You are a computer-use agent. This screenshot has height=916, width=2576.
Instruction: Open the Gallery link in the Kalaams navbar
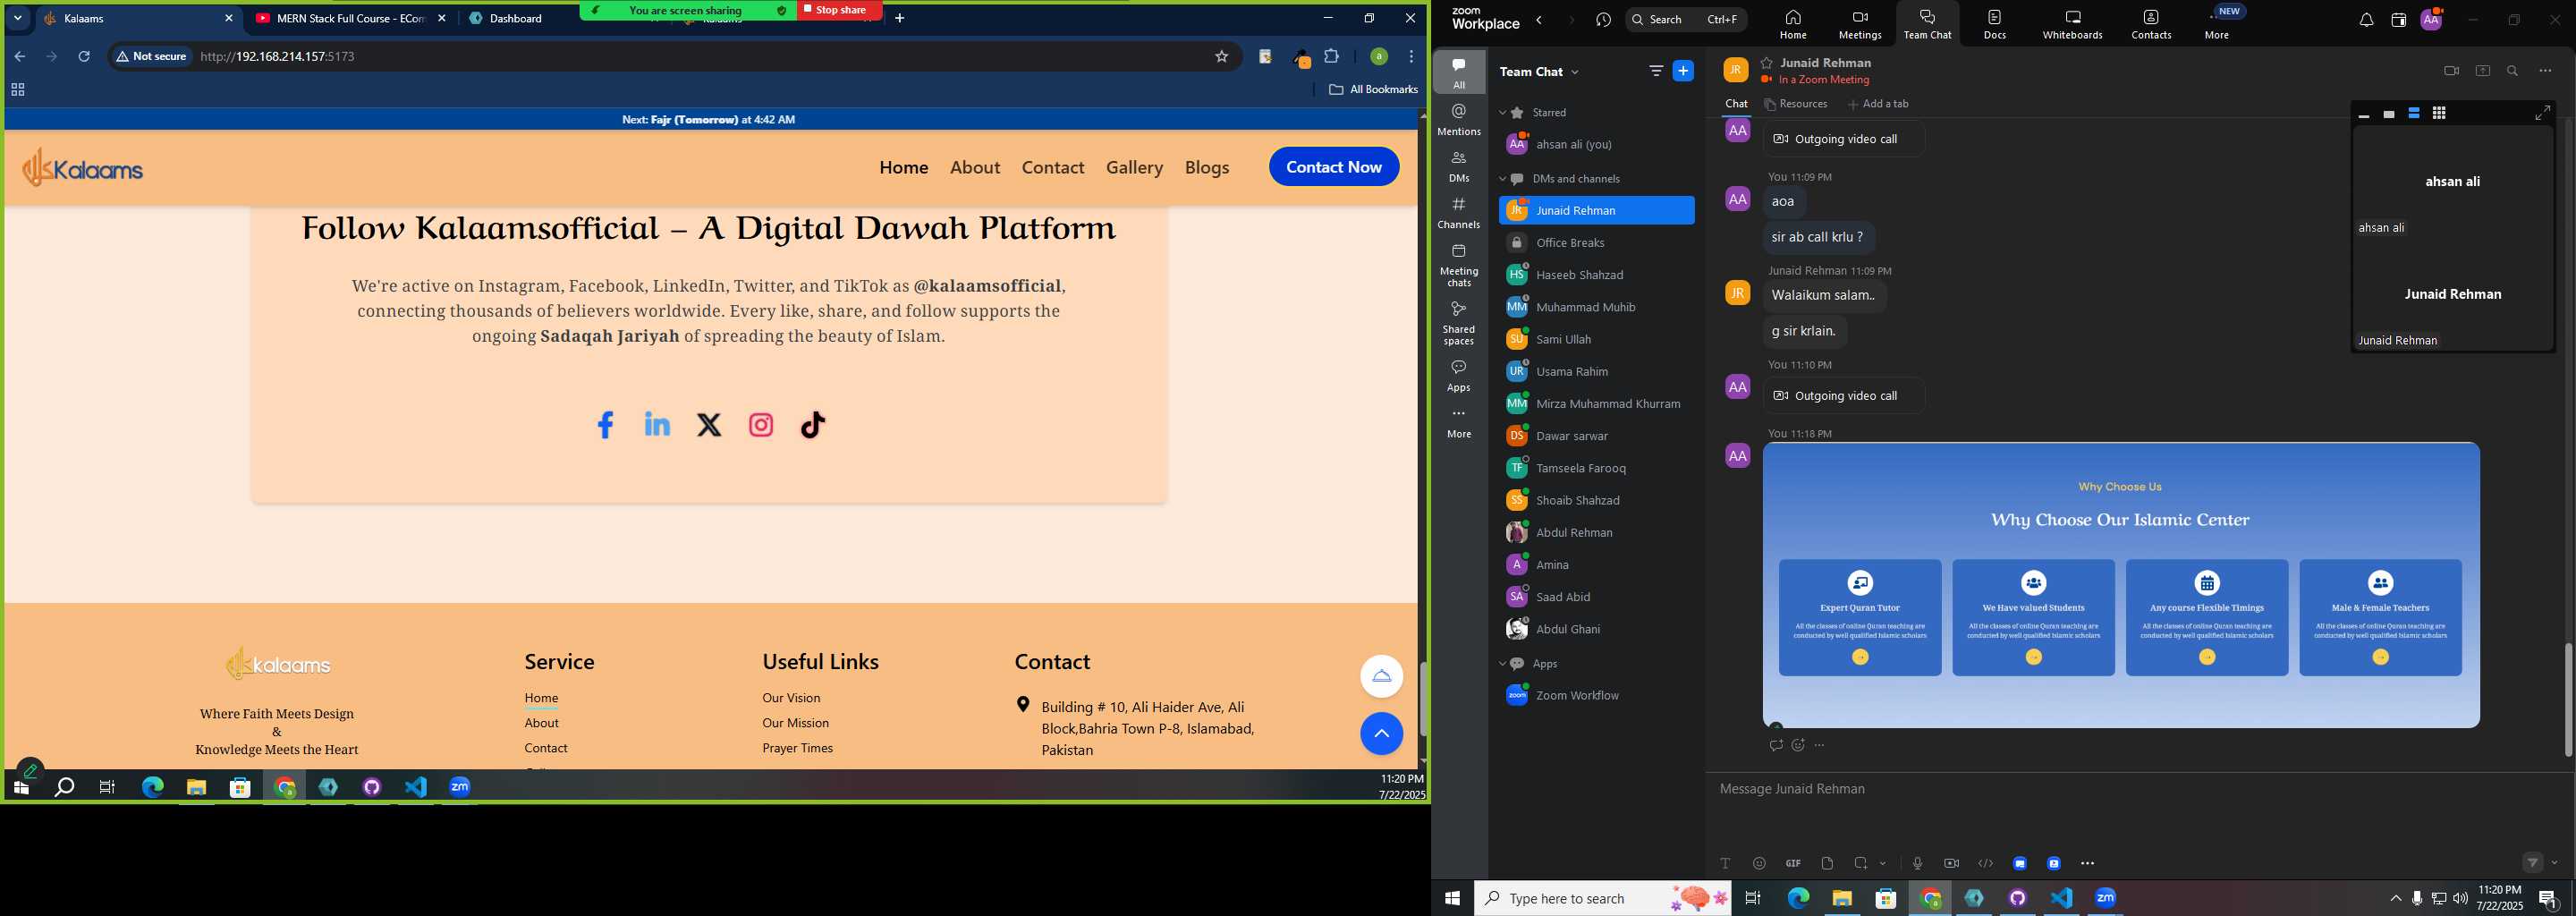1134,167
